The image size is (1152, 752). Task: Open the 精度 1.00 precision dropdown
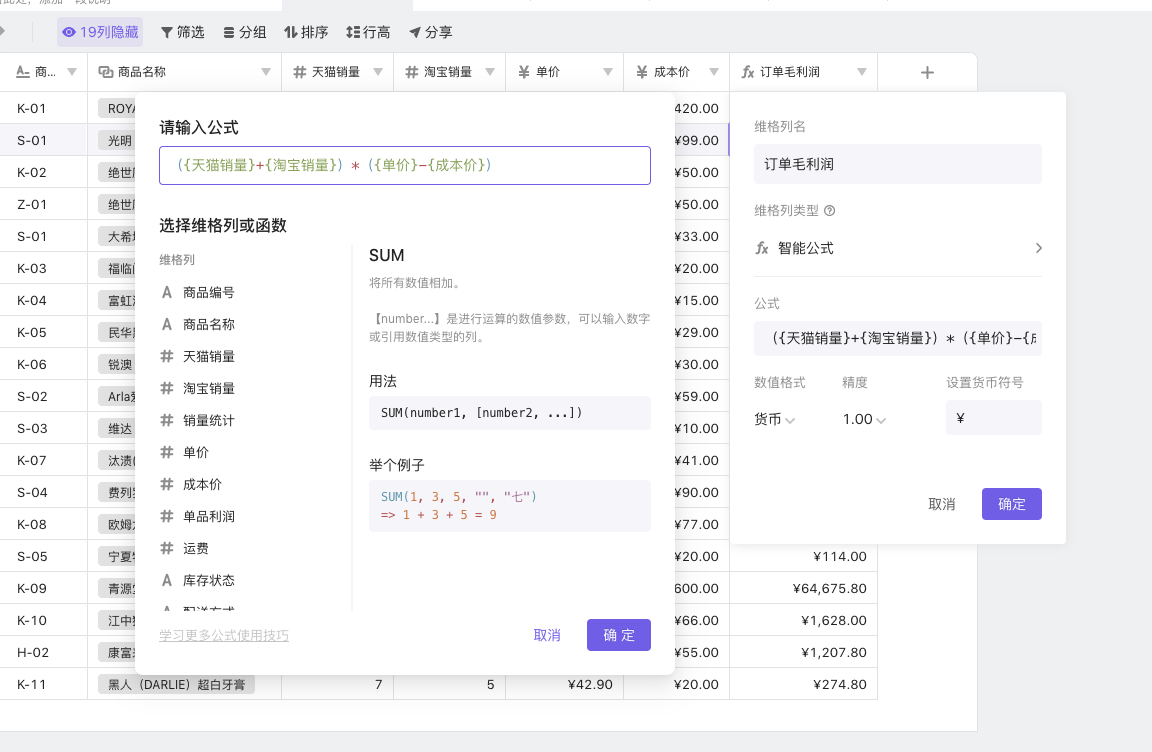(x=864, y=419)
